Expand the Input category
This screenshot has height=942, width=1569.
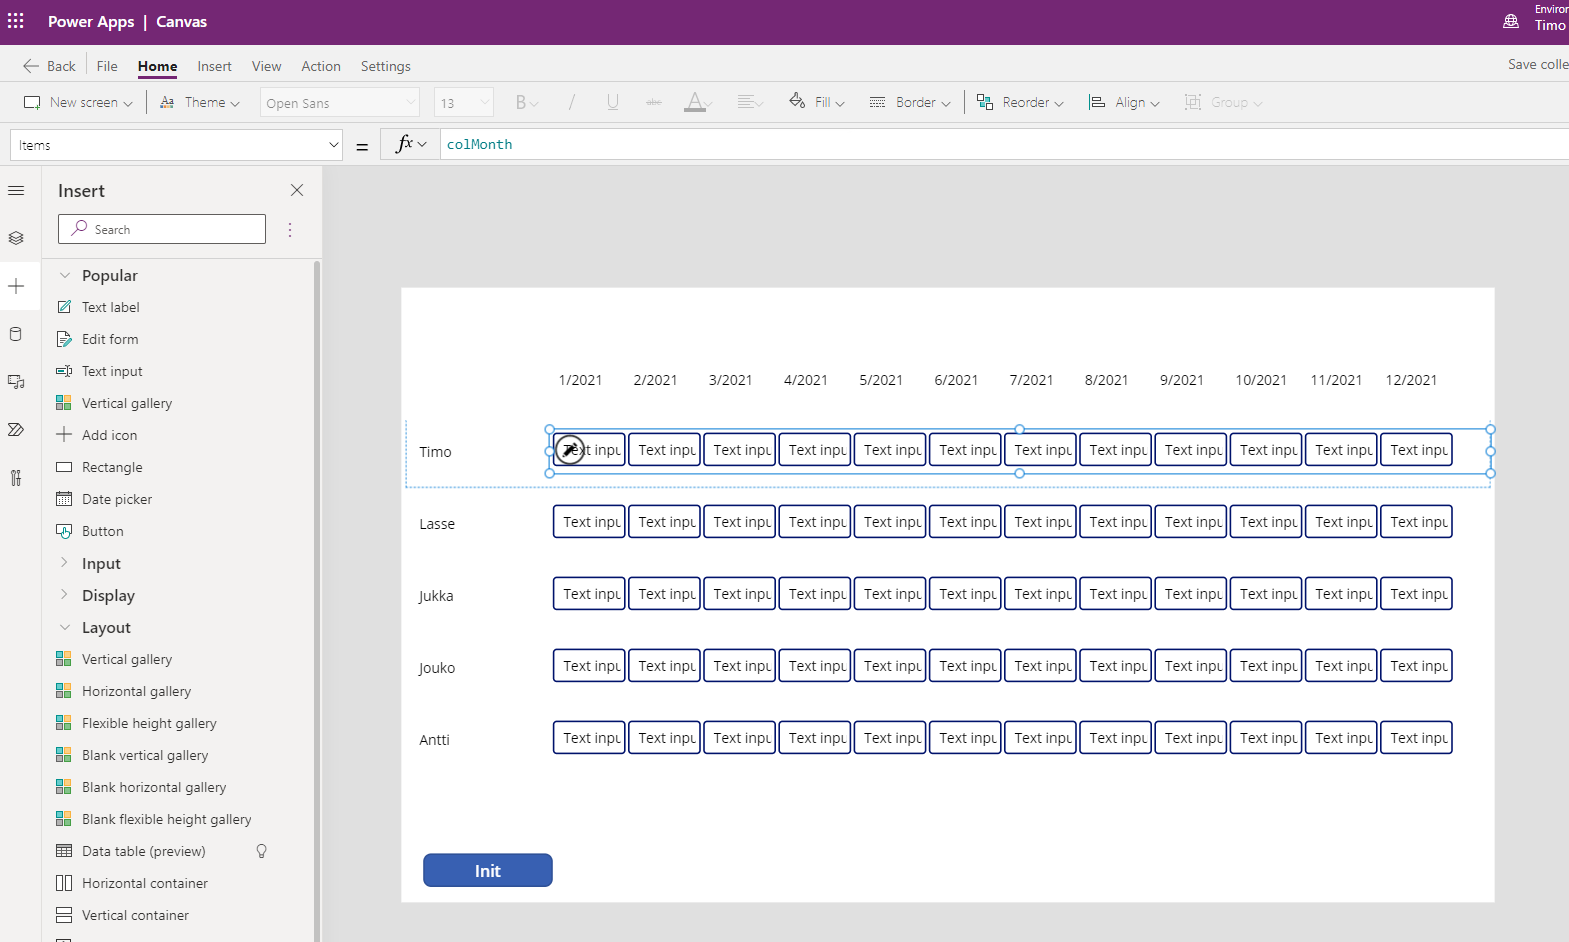click(101, 564)
